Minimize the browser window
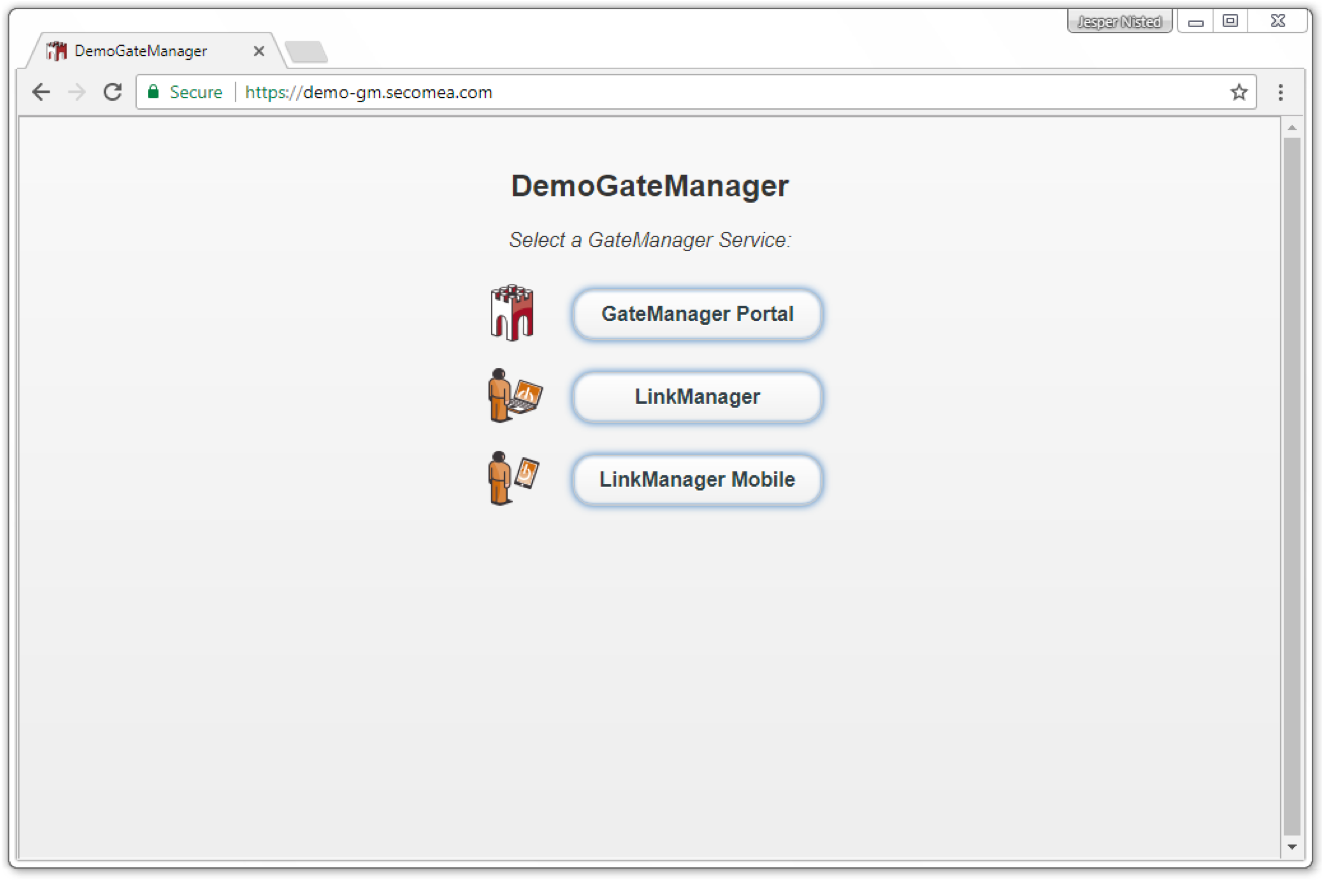 (x=1196, y=21)
